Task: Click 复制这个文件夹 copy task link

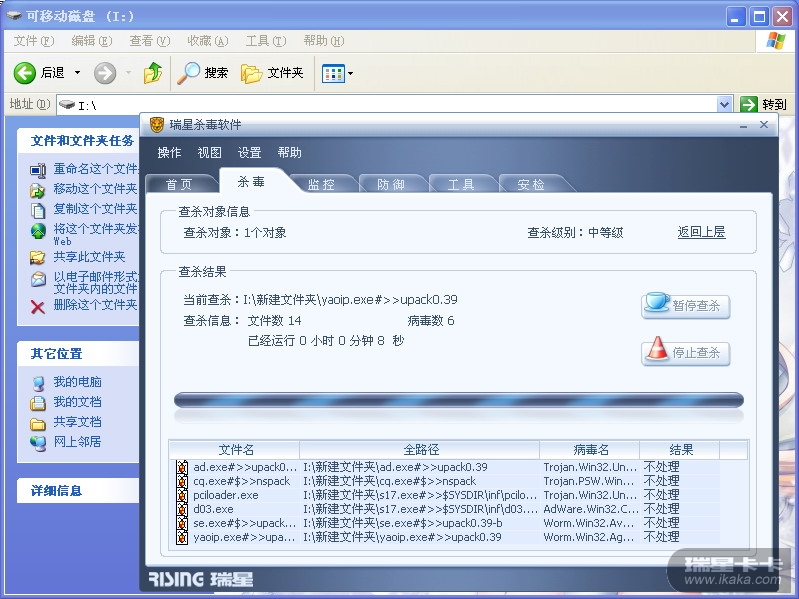Action: 96,209
